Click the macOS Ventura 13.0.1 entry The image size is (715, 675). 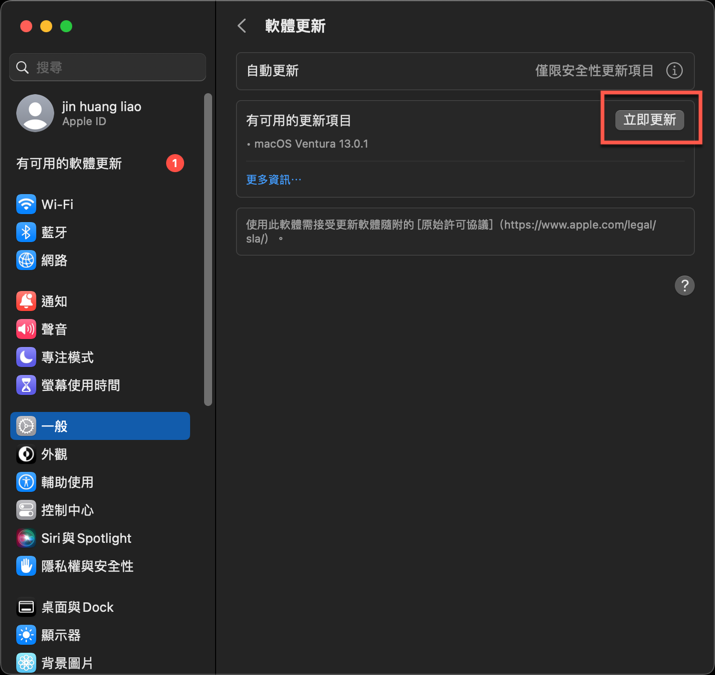tap(311, 144)
